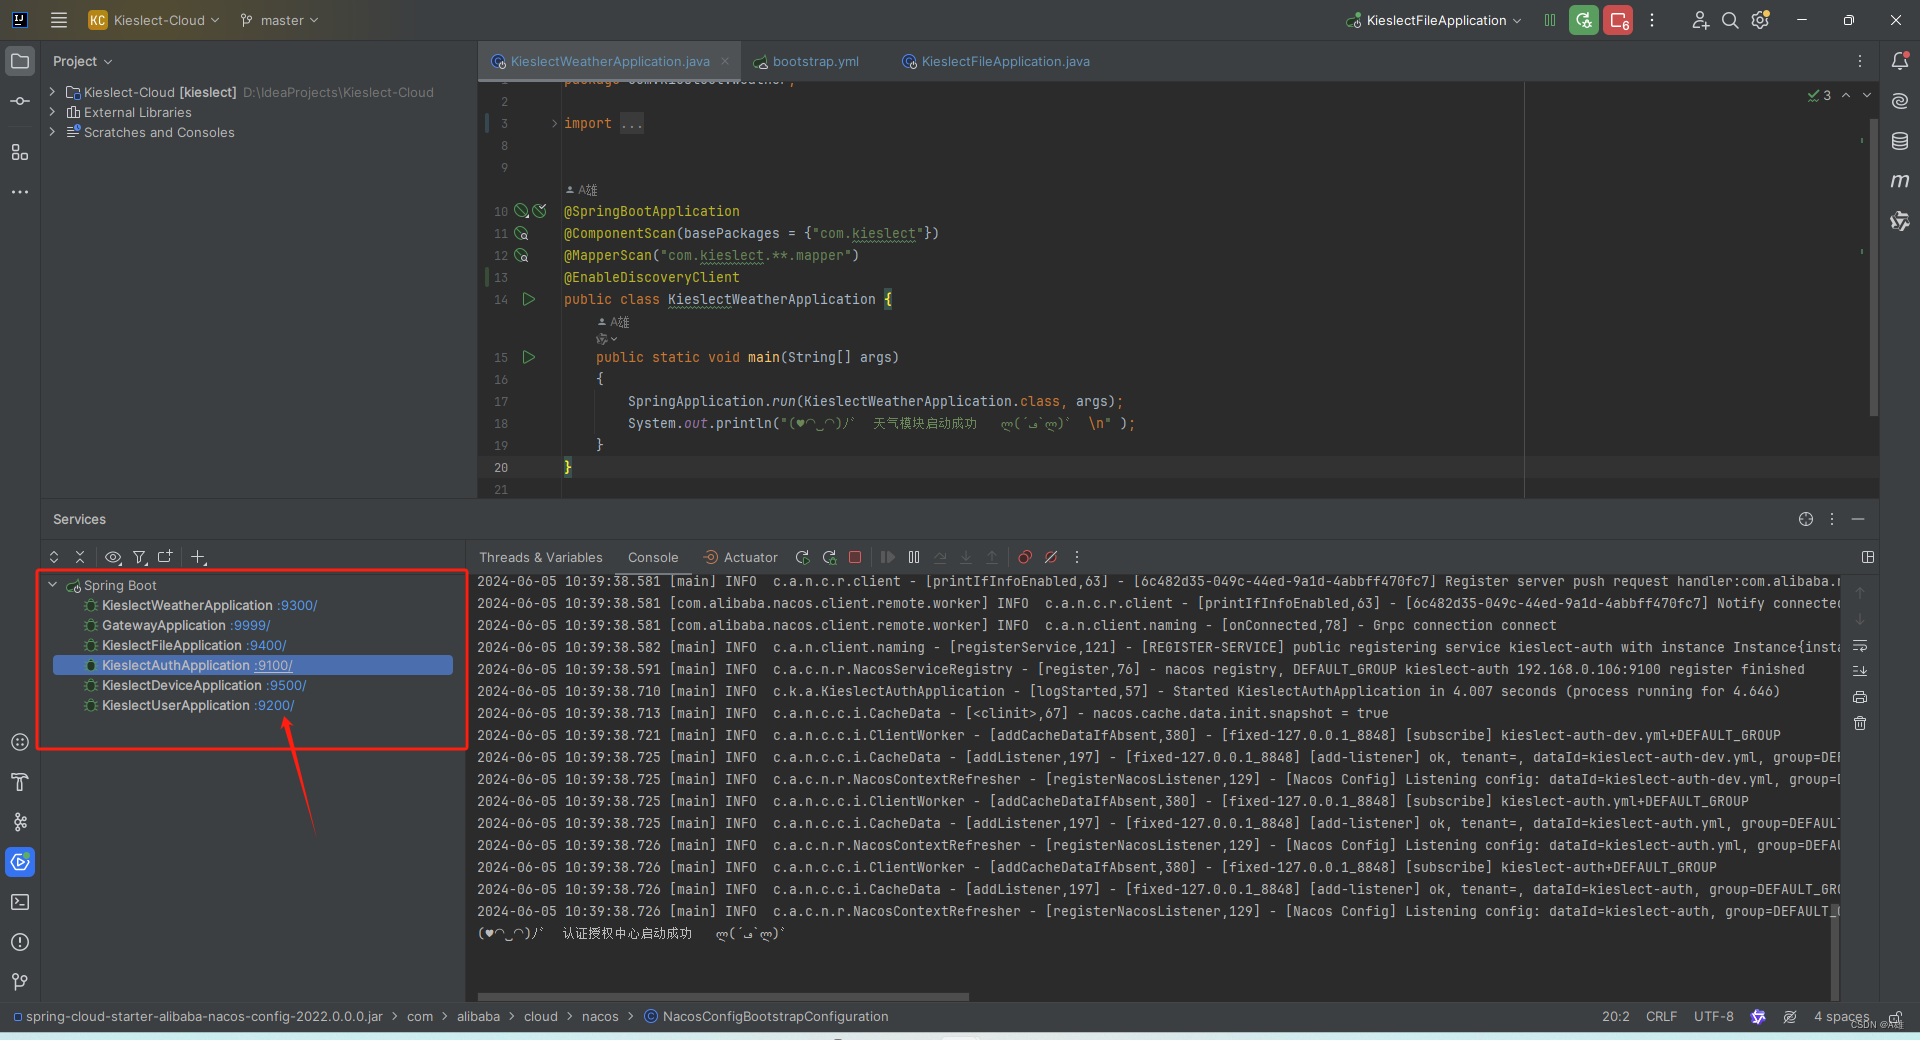1920x1040 pixels.
Task: Stop the KieslectAuthApplication service
Action: 855,557
